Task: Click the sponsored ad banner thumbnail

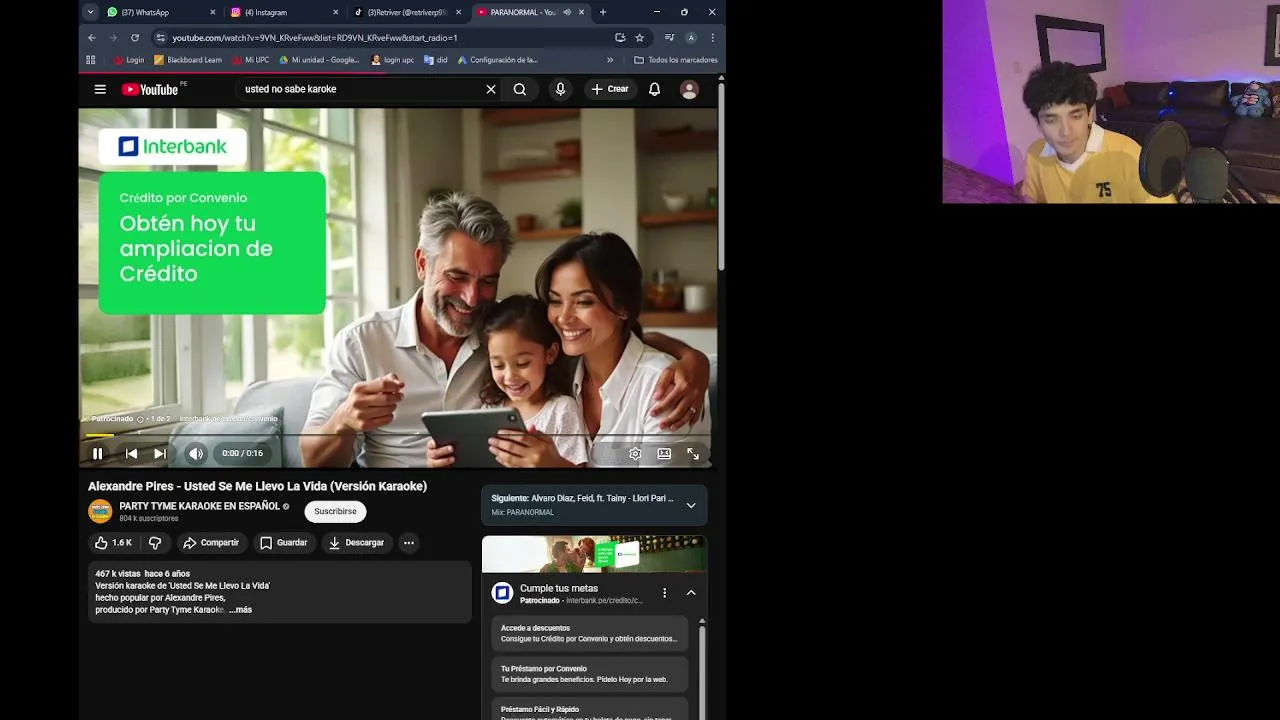Action: pyautogui.click(x=594, y=554)
